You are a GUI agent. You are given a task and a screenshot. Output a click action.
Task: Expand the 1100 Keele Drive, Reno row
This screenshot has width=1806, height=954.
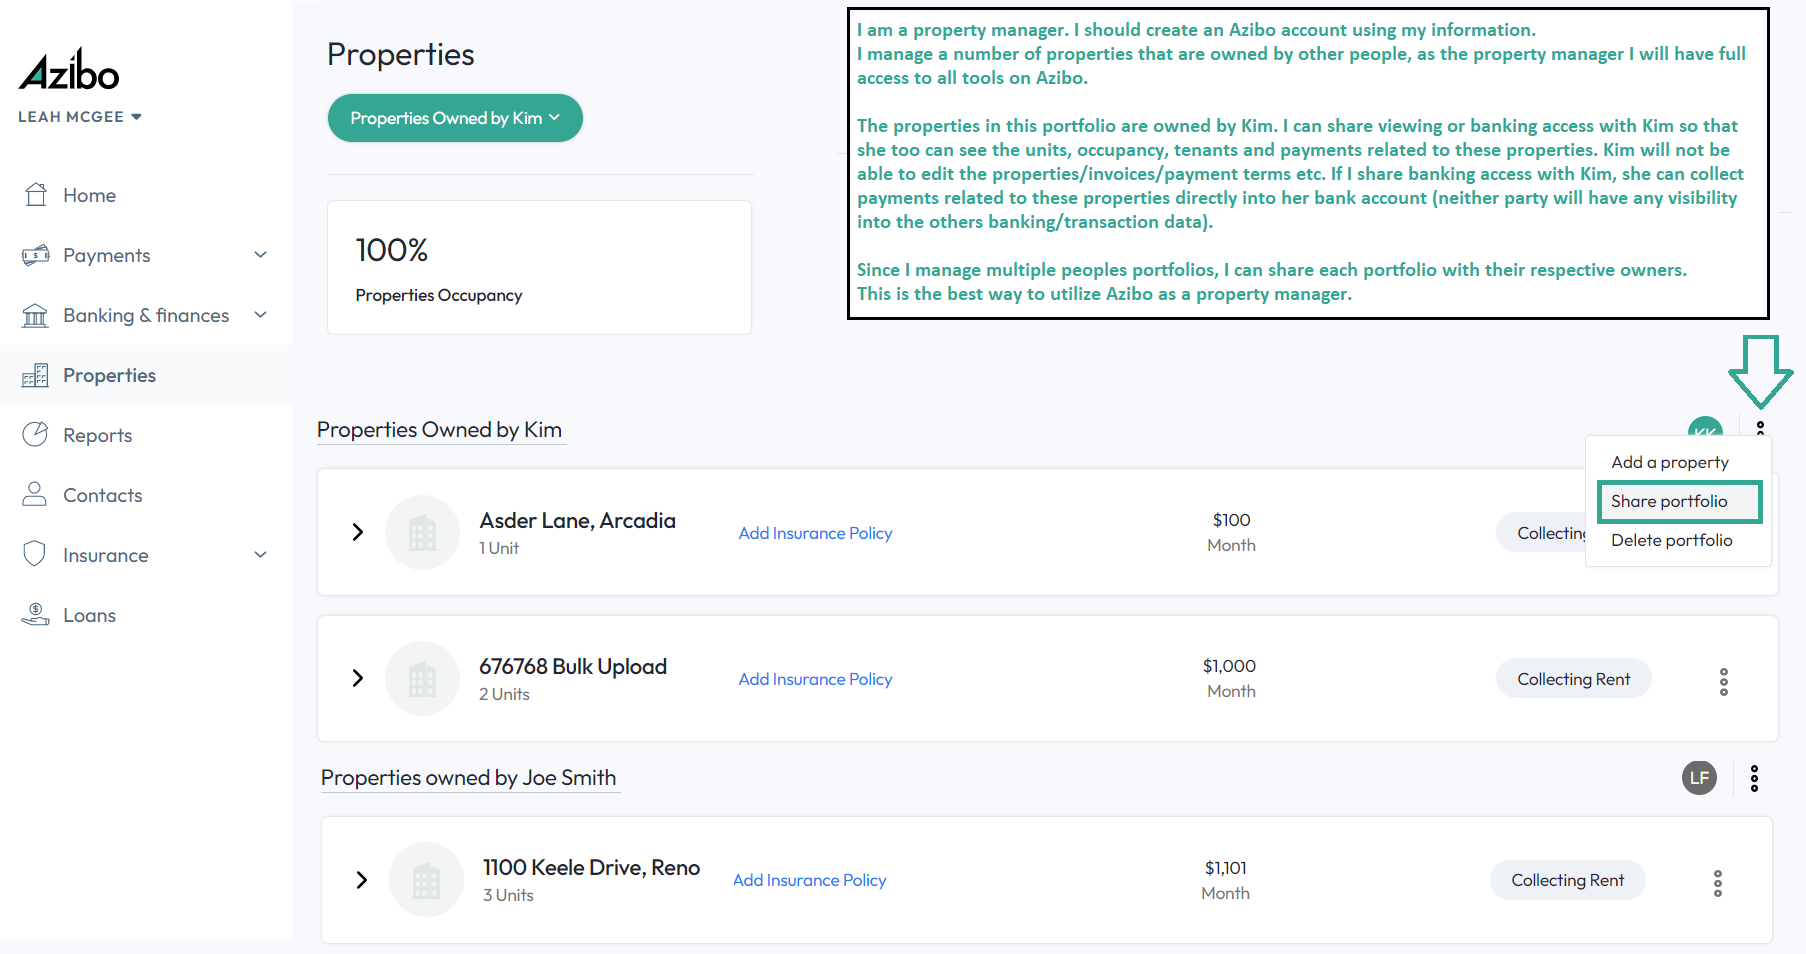pos(361,880)
